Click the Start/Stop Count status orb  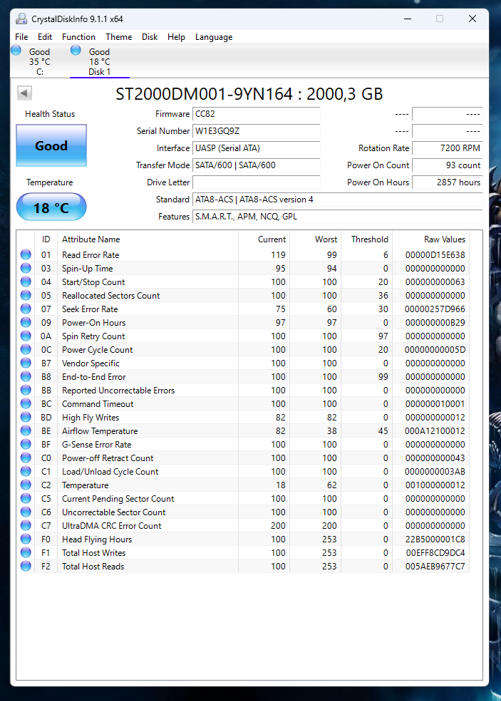[26, 282]
